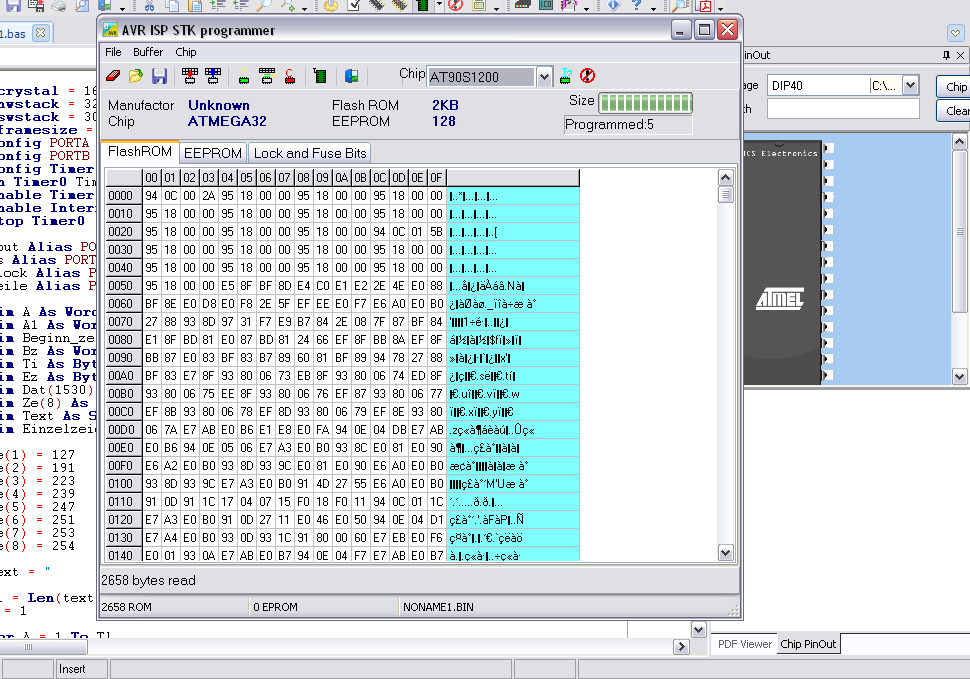Click the erase chip icon with red C
970x679 pixels.
(x=290, y=76)
